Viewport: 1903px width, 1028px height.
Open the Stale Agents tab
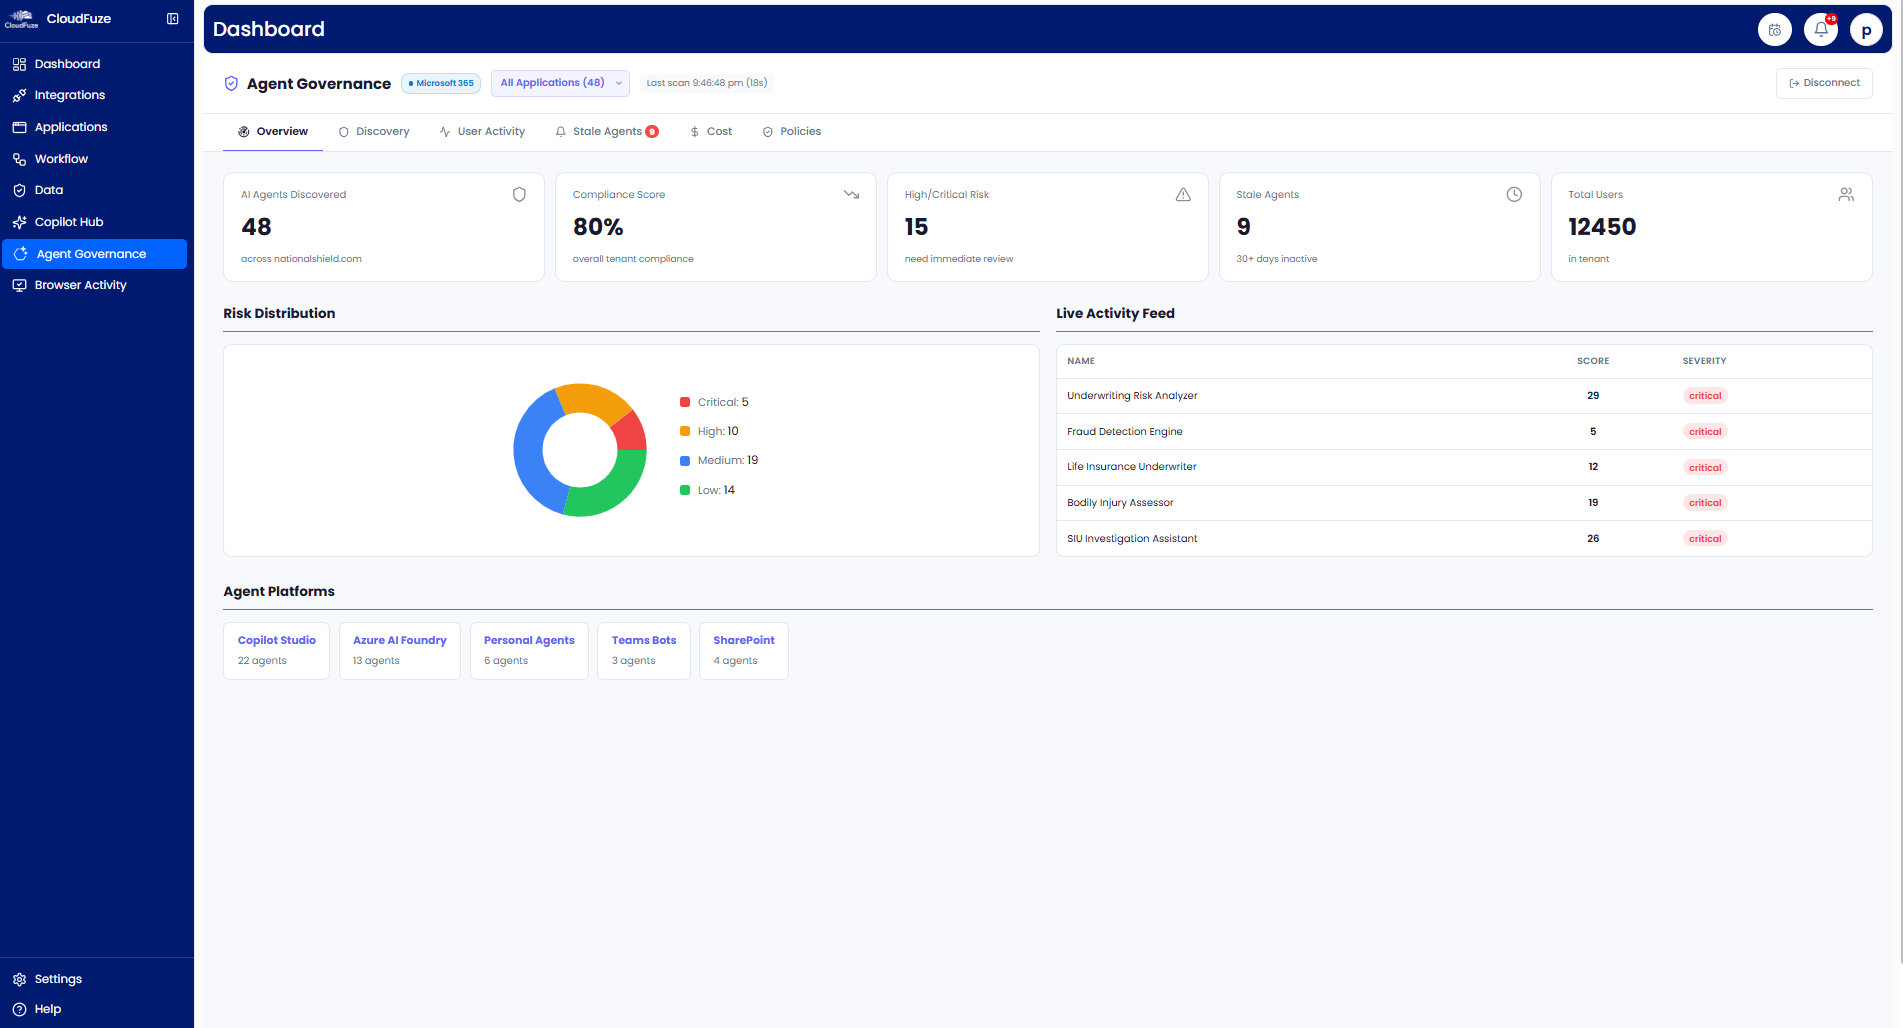coord(607,132)
